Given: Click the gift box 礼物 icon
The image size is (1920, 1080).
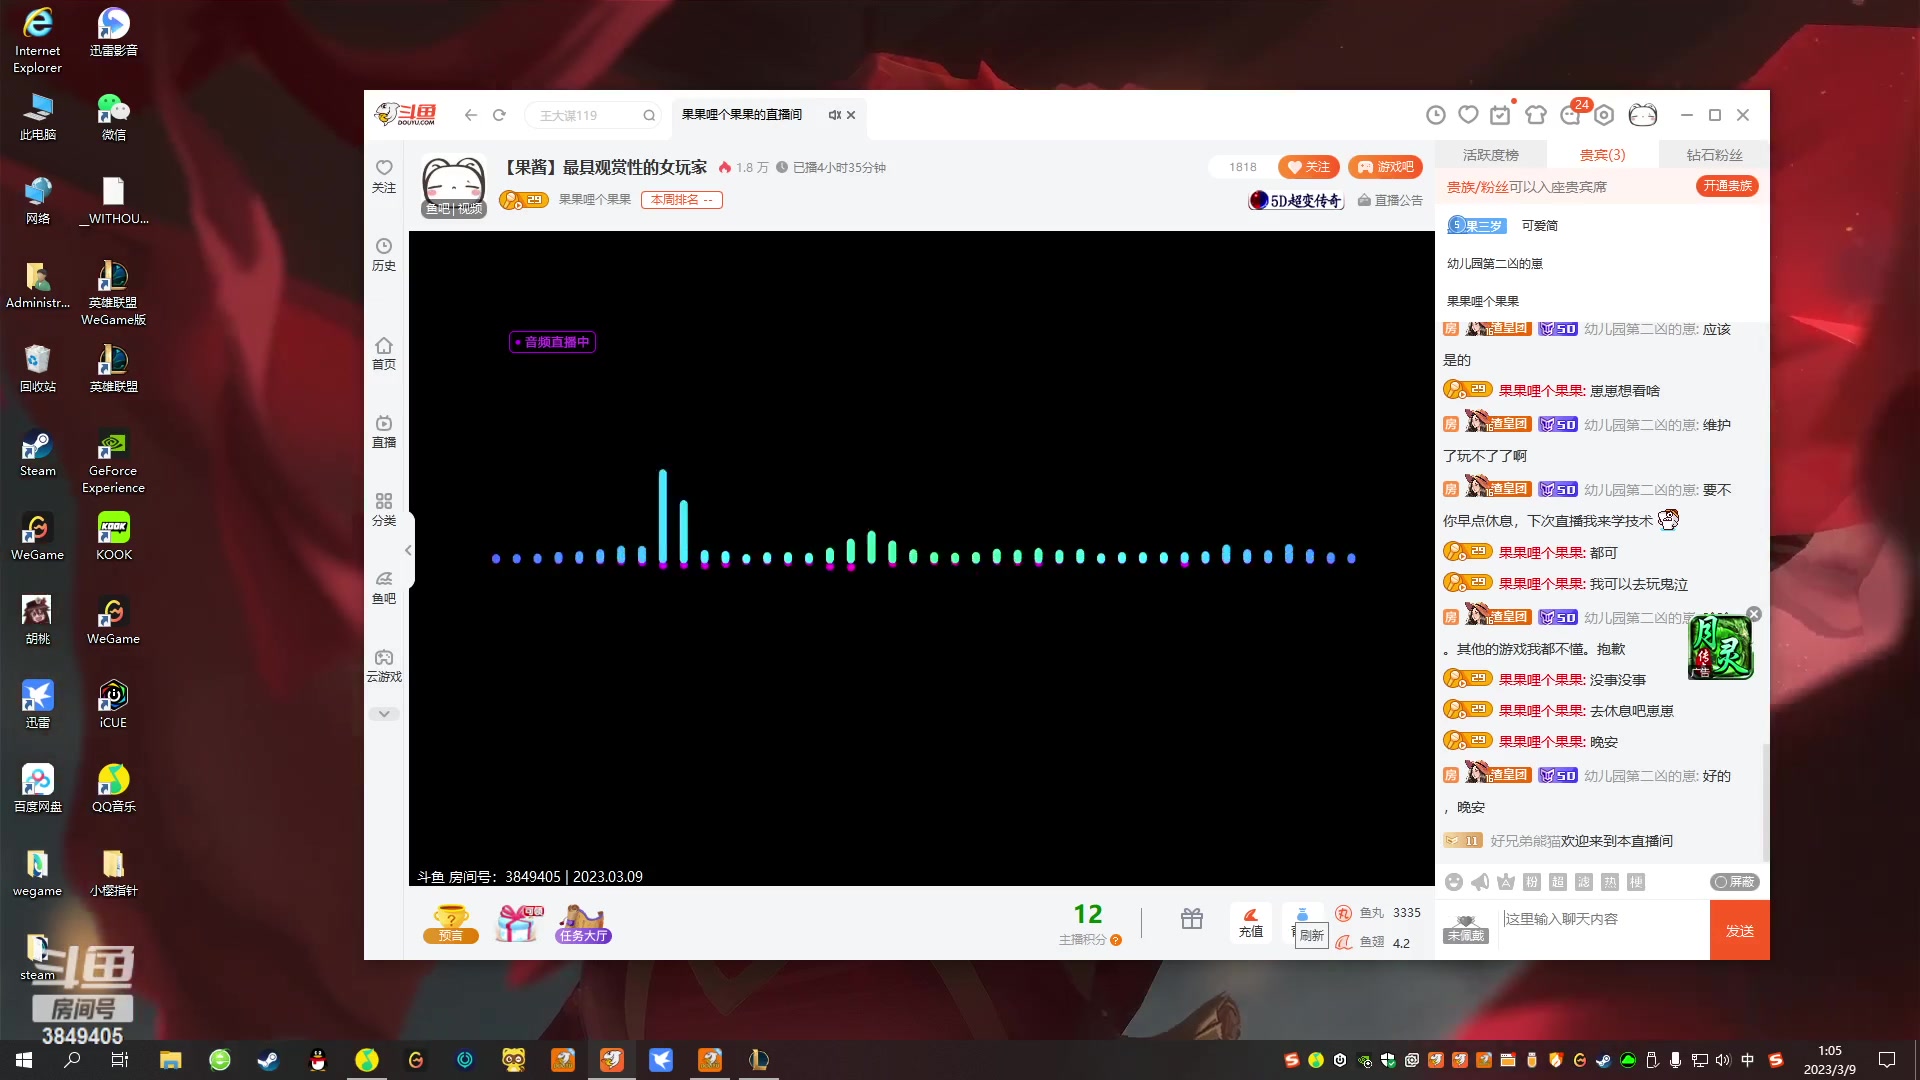Looking at the screenshot, I should [1191, 918].
